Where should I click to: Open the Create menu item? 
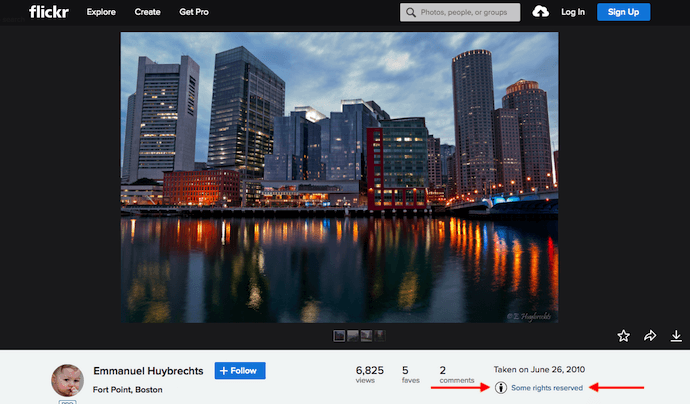pyautogui.click(x=147, y=12)
